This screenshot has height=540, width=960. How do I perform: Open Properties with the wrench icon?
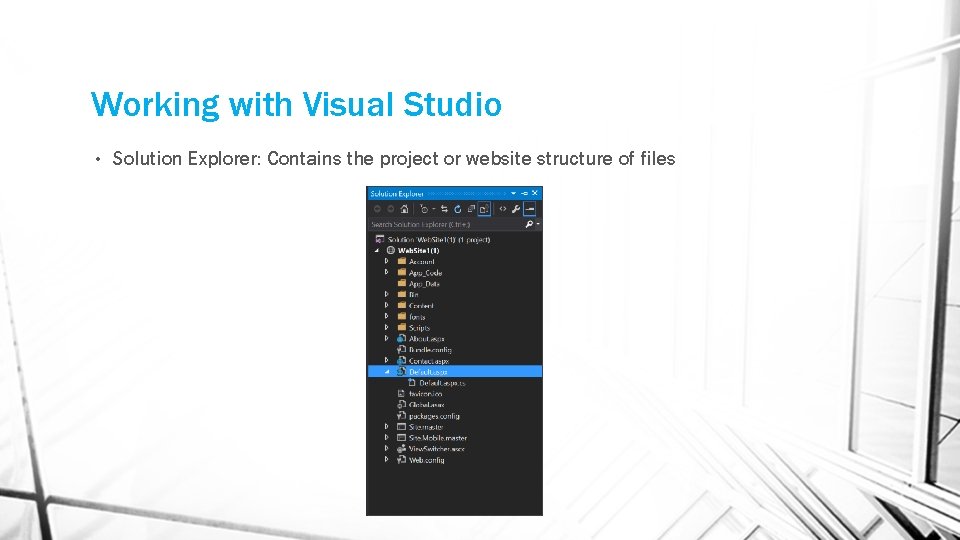516,209
